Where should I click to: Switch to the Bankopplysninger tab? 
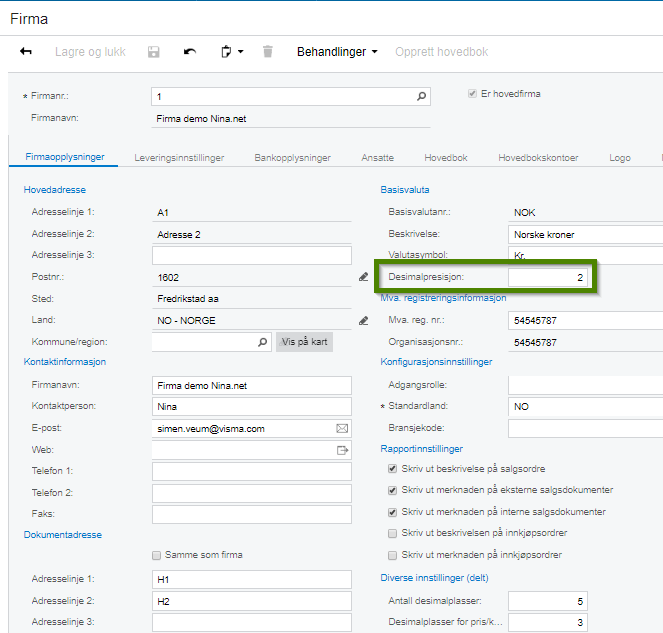coord(294,158)
